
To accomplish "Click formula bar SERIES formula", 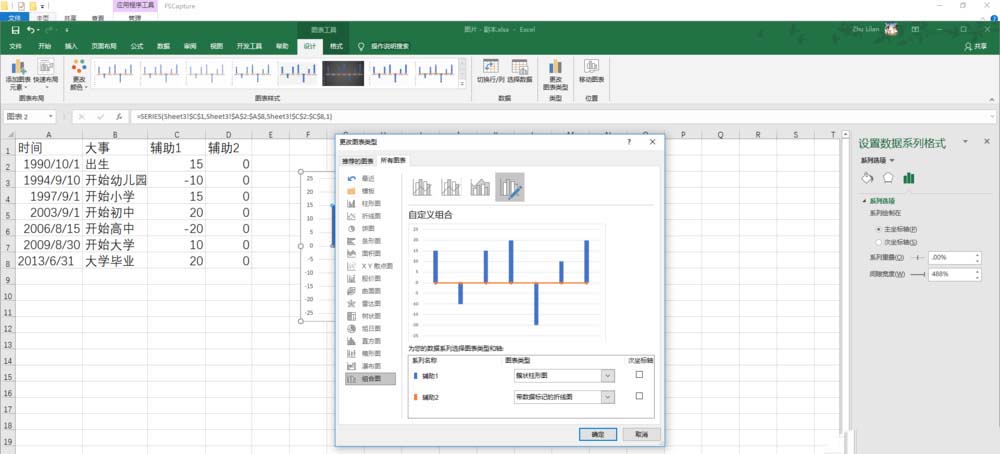I will (233, 117).
